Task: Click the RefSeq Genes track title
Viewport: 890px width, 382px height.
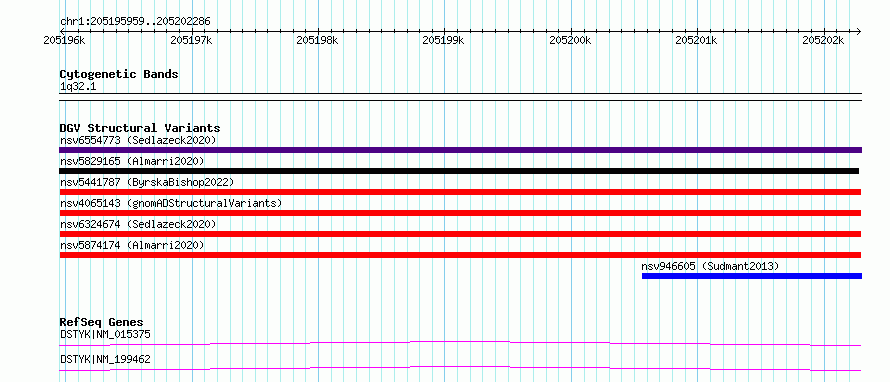Action: [x=102, y=322]
